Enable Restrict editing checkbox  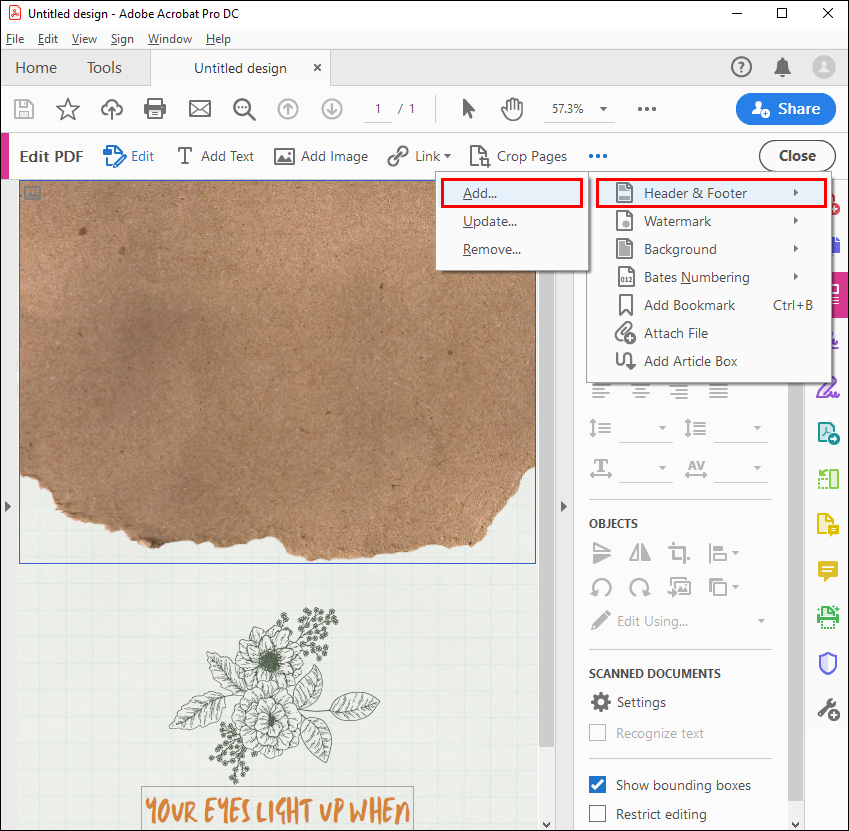tap(597, 813)
